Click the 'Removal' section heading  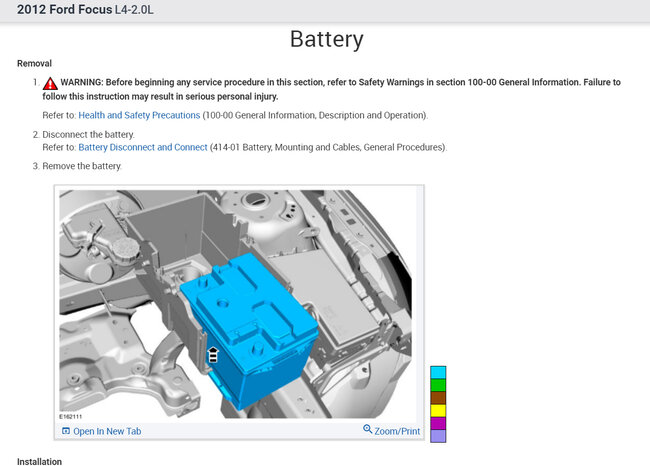click(34, 63)
